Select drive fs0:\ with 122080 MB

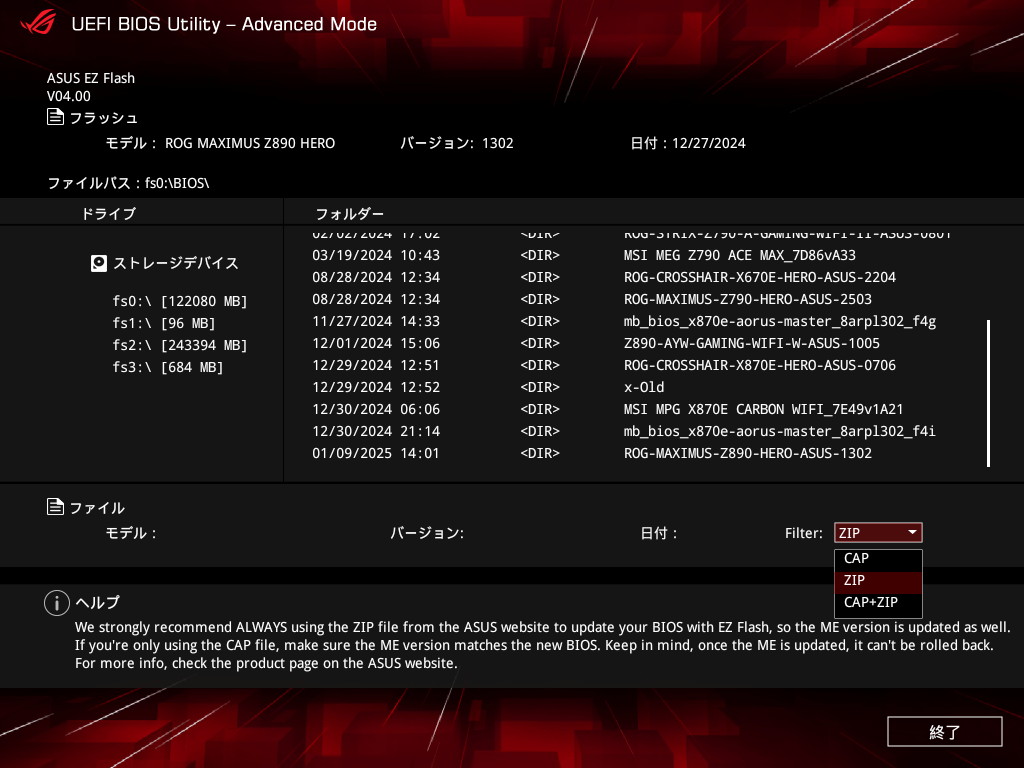click(x=180, y=301)
